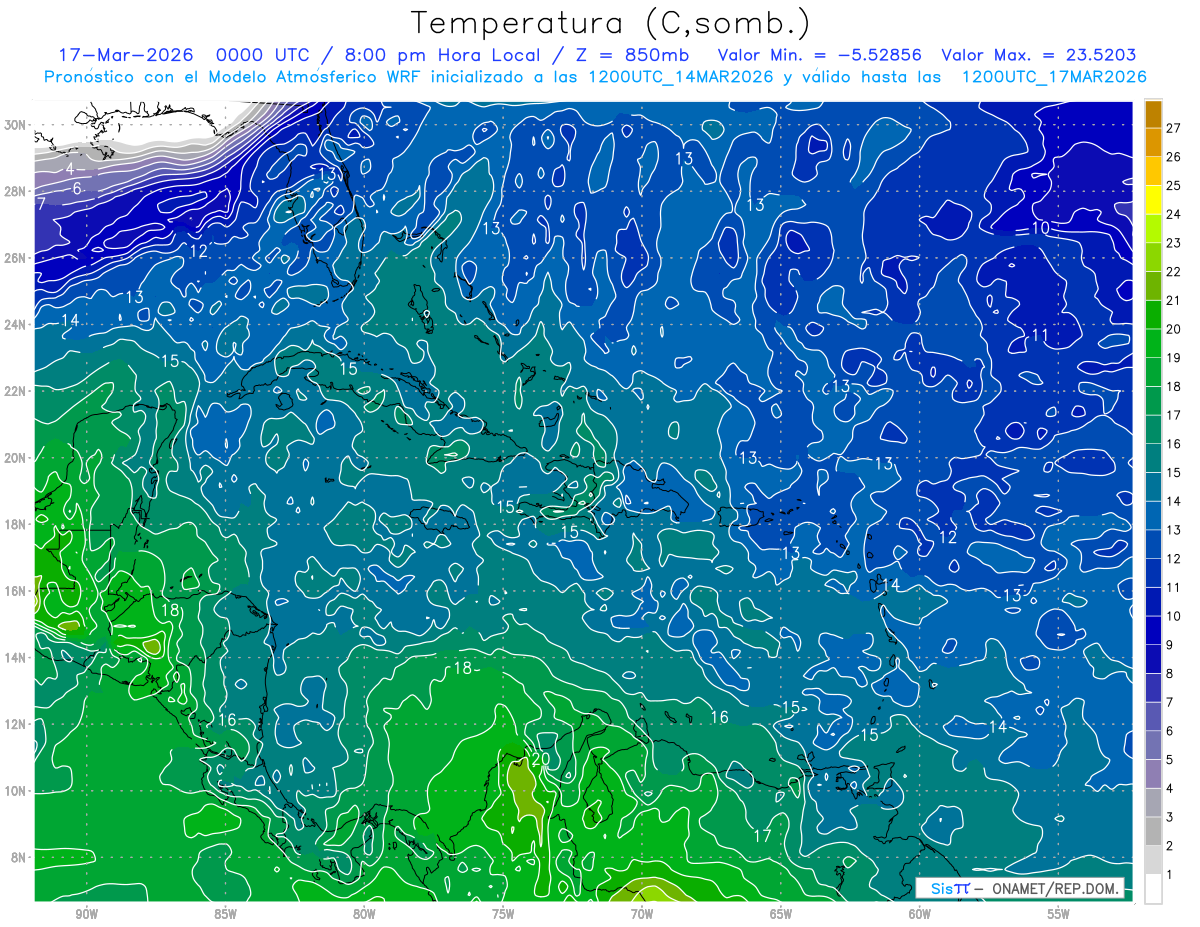Click the '20N' latitude axis label

(16, 457)
